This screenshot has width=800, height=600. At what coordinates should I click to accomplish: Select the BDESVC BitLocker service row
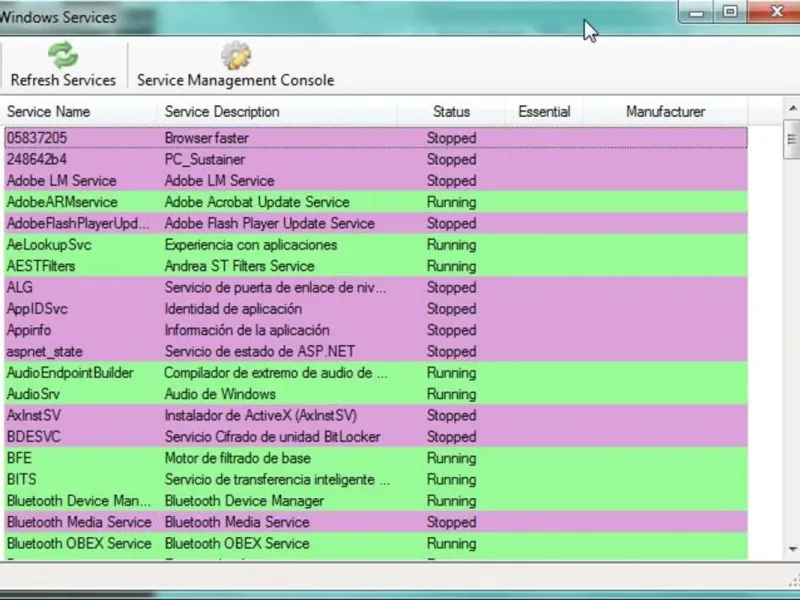pyautogui.click(x=376, y=437)
